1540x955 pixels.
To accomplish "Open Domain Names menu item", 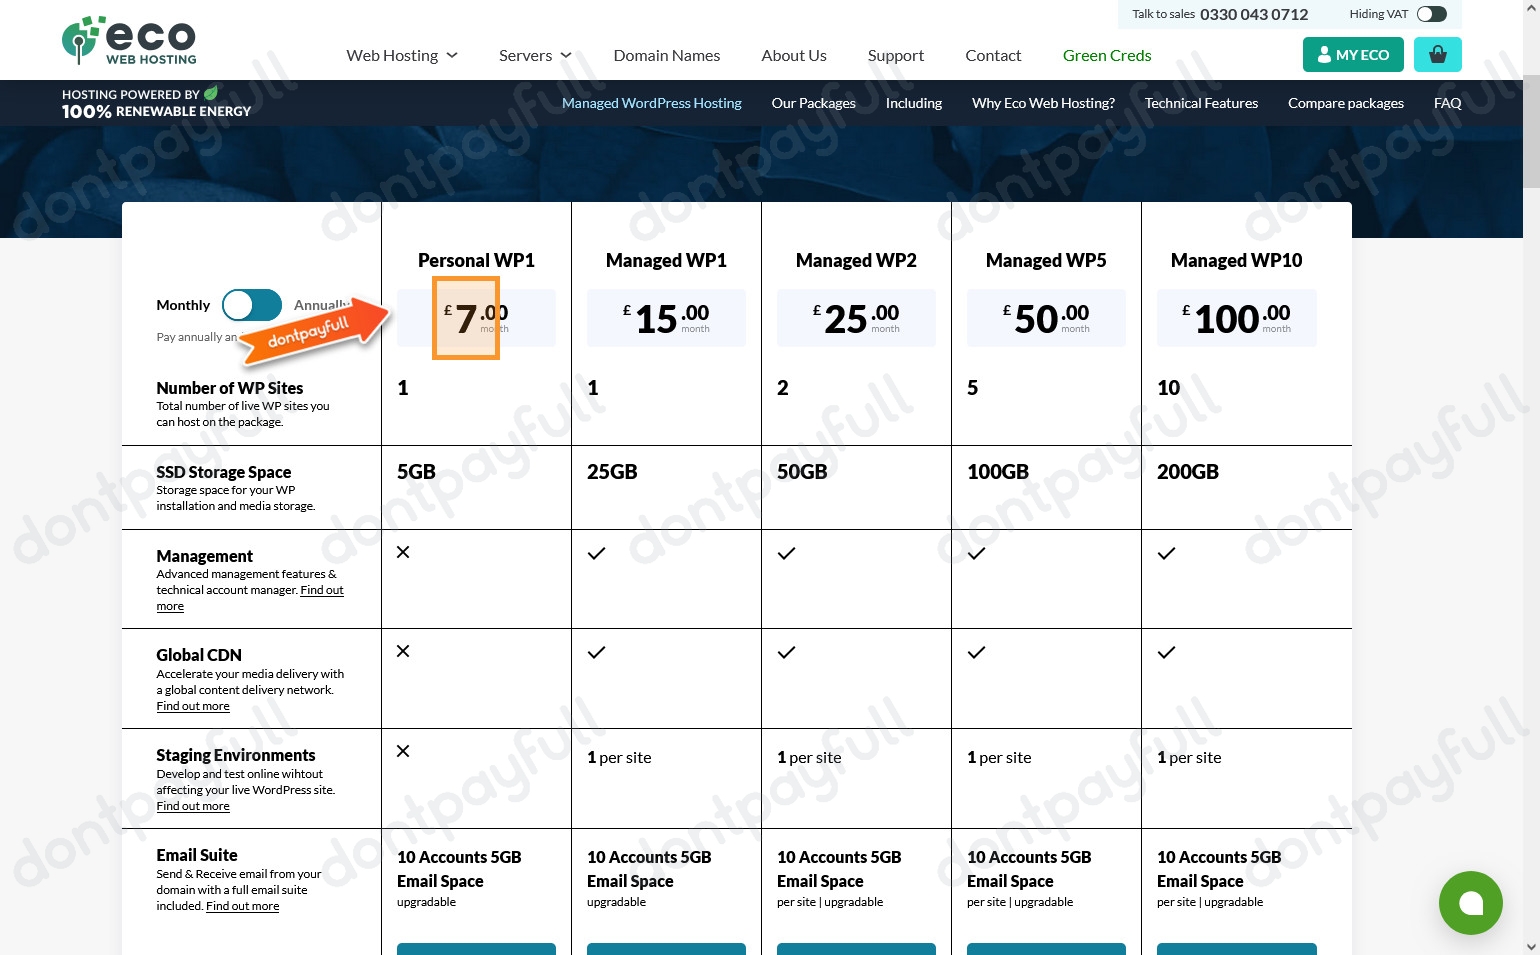I will pos(667,55).
